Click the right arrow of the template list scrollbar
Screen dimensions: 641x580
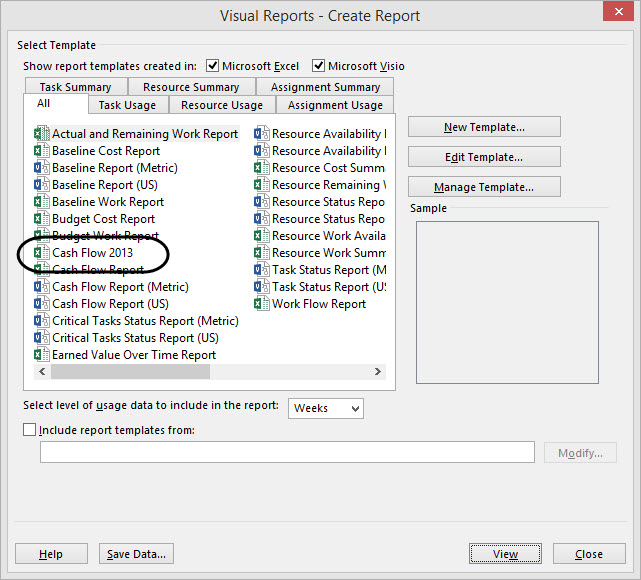(x=378, y=372)
